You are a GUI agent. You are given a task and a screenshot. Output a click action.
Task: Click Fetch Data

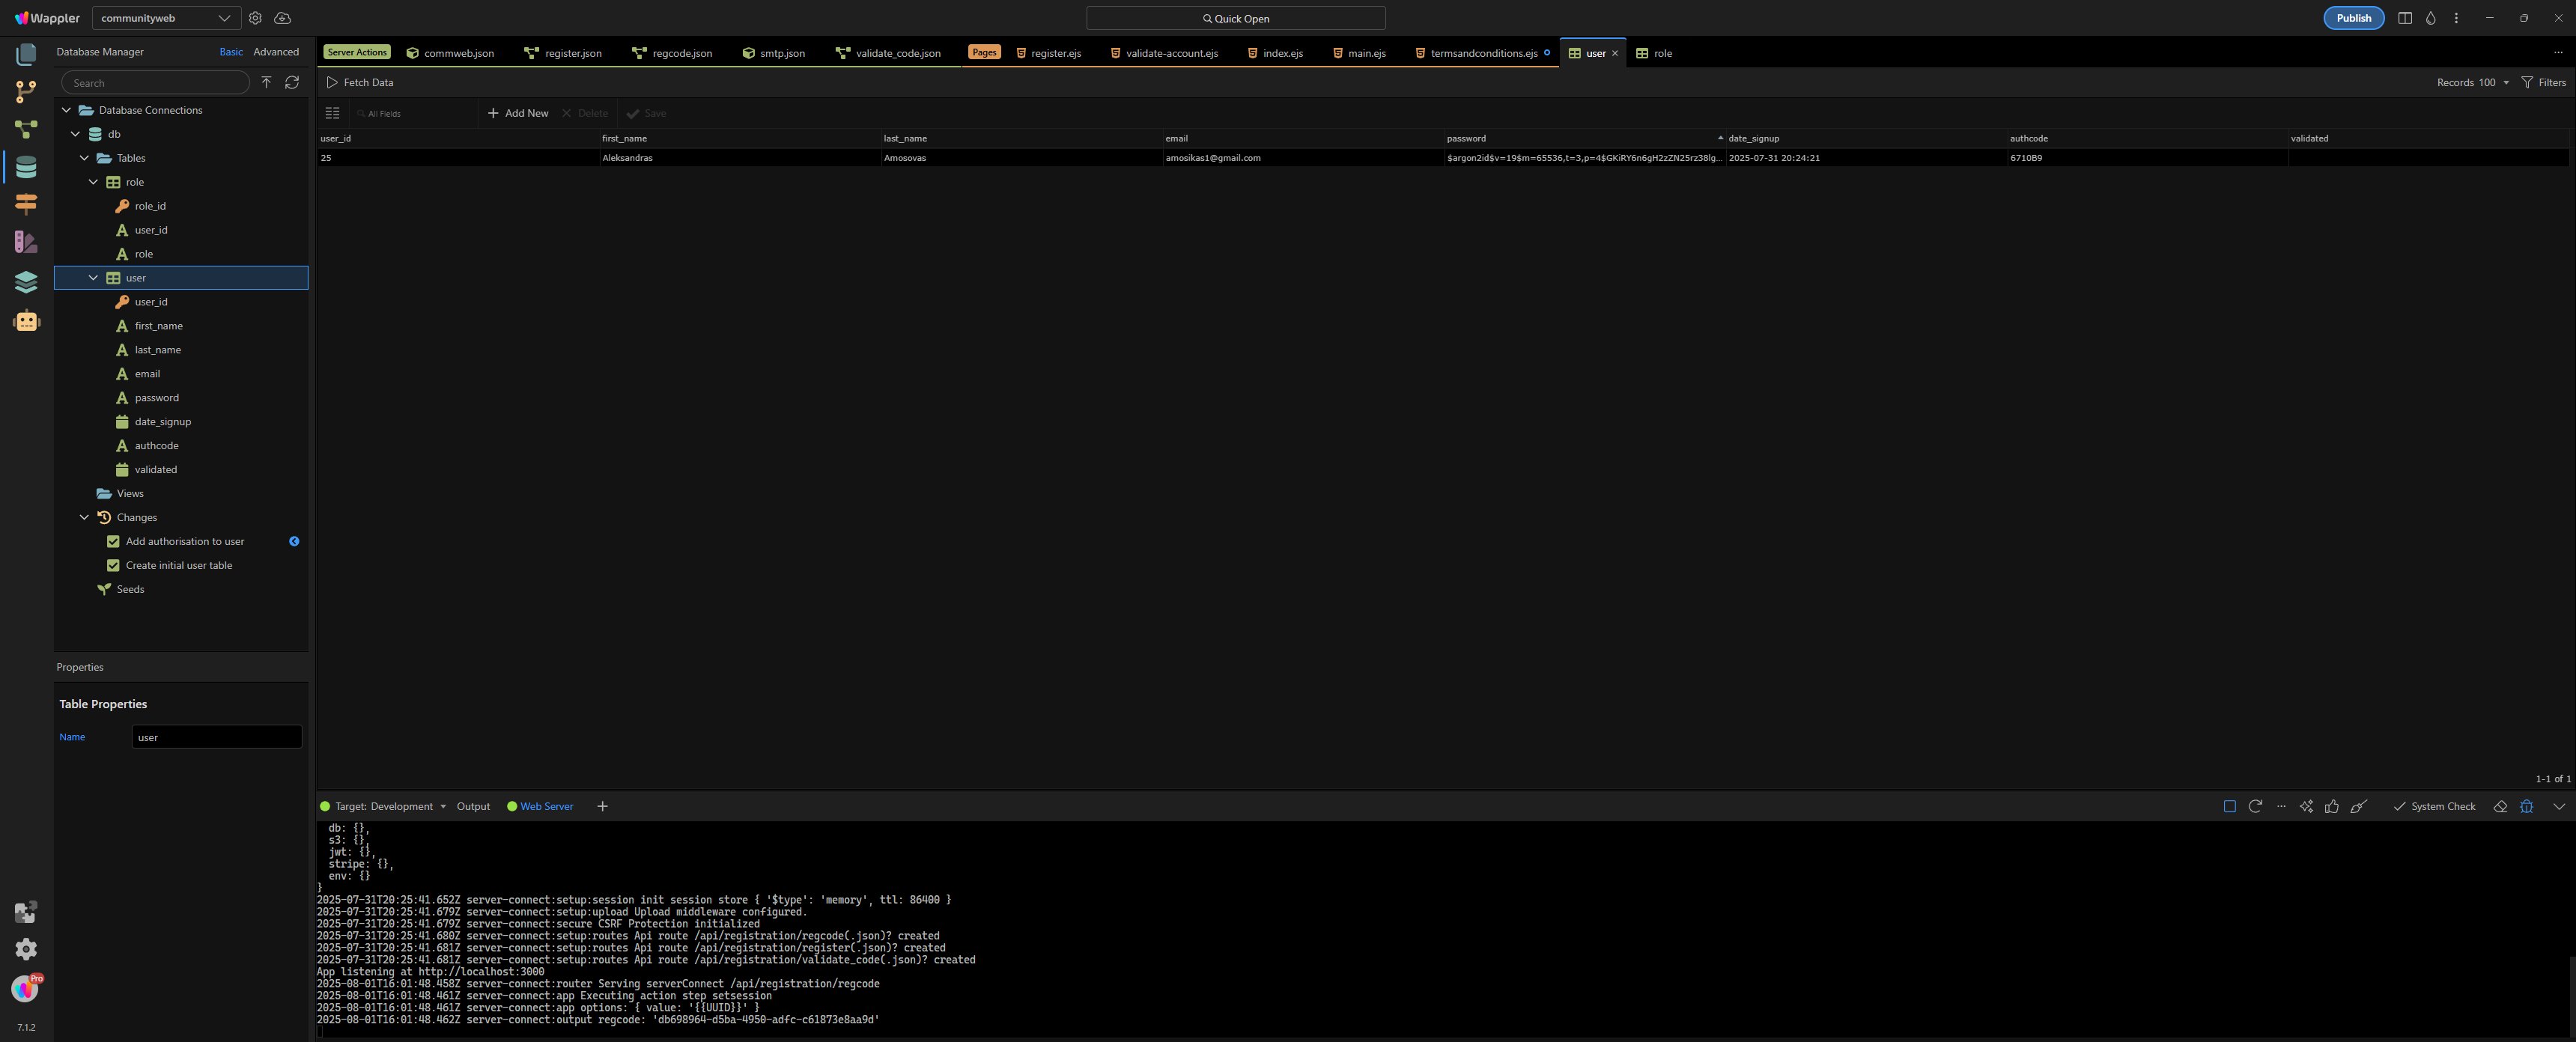[x=360, y=82]
